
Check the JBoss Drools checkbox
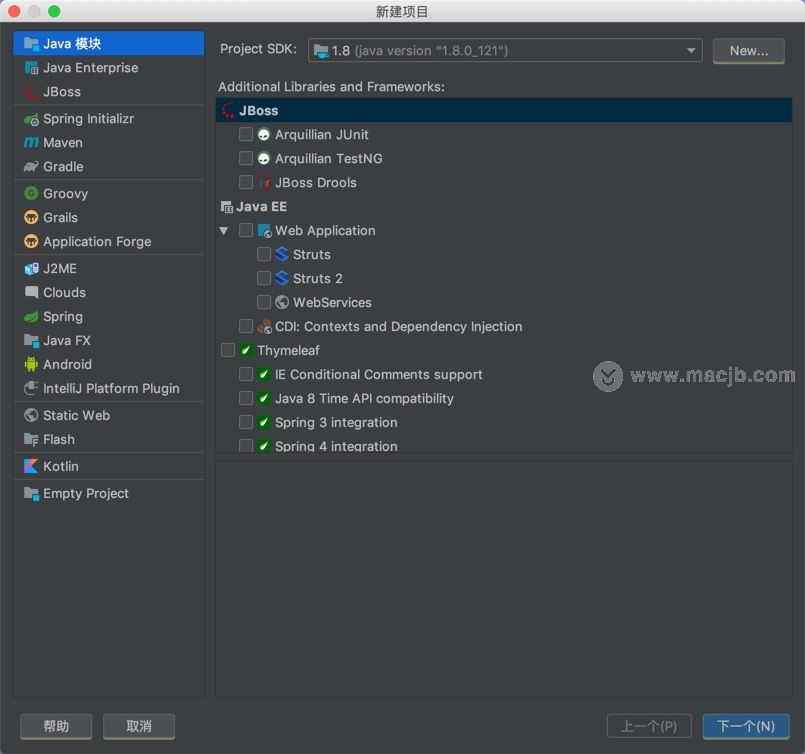click(x=246, y=182)
